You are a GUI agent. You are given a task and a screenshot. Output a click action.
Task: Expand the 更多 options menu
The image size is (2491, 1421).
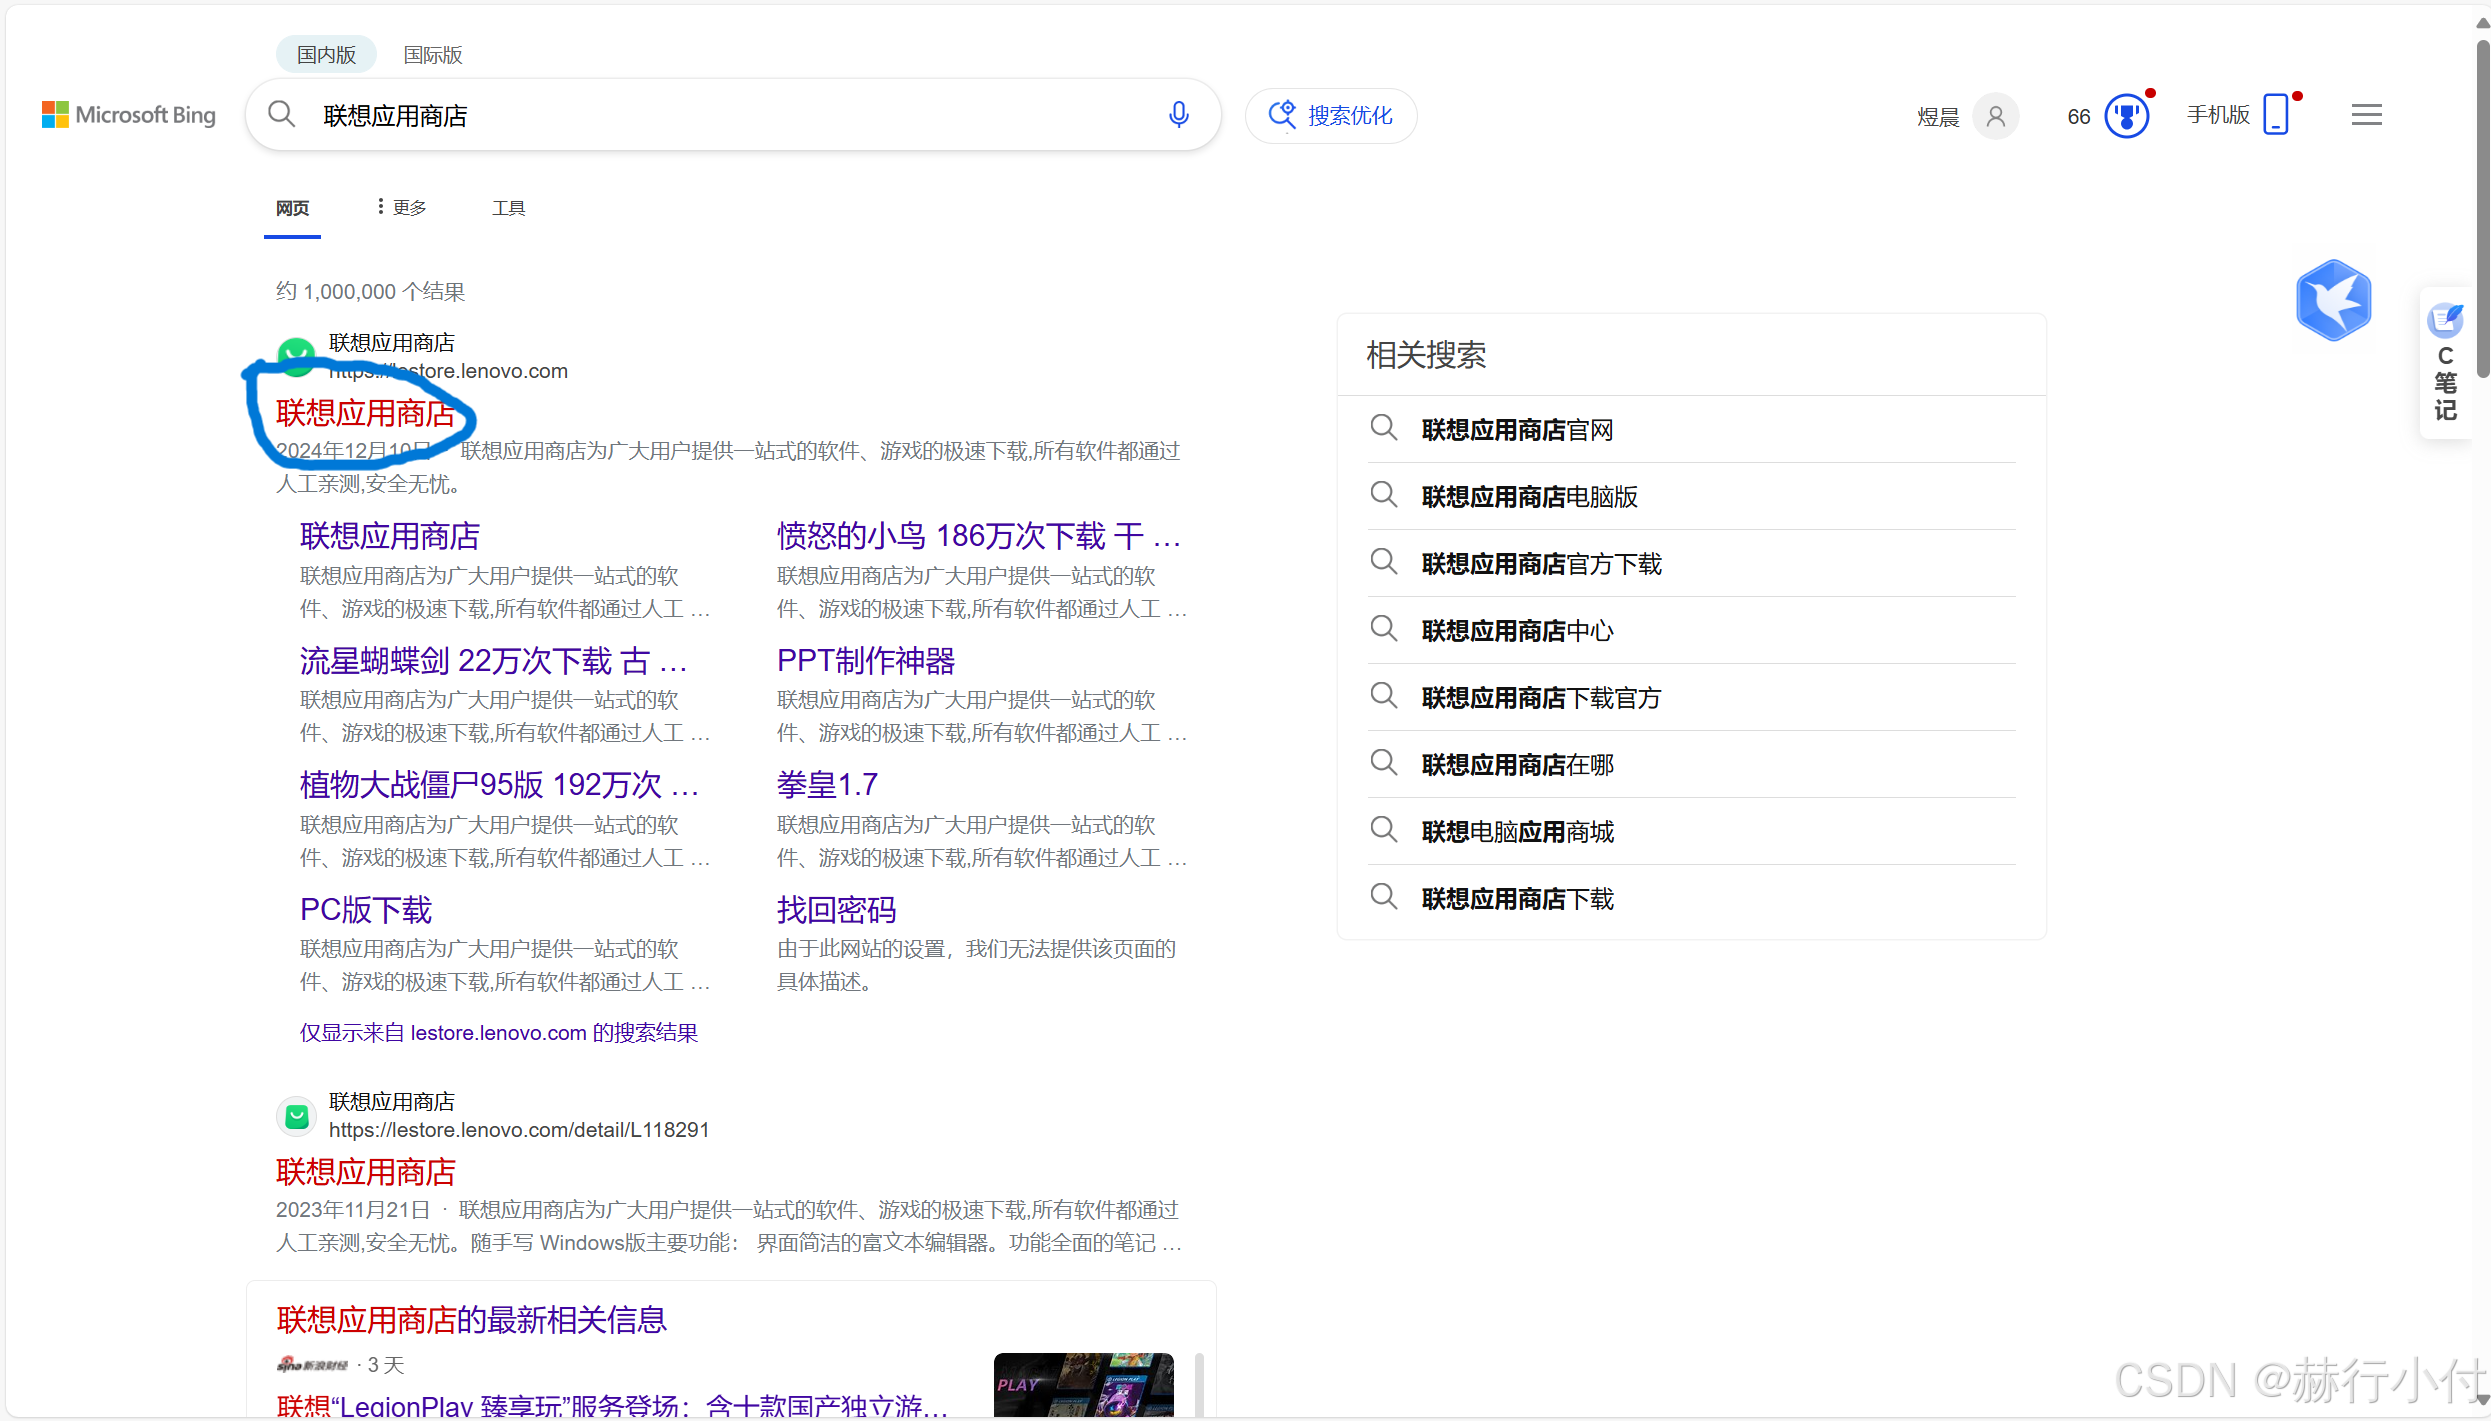[x=402, y=207]
